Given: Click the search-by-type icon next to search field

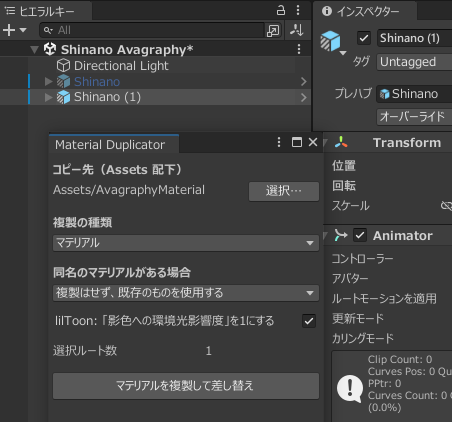Looking at the screenshot, I should pyautogui.click(x=273, y=30).
